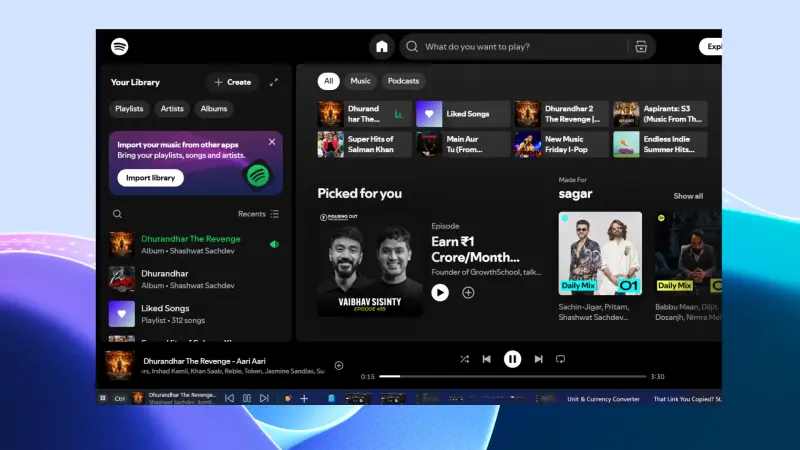Open Liked Songs playlist in library list
This screenshot has height=450, width=800.
(195, 314)
